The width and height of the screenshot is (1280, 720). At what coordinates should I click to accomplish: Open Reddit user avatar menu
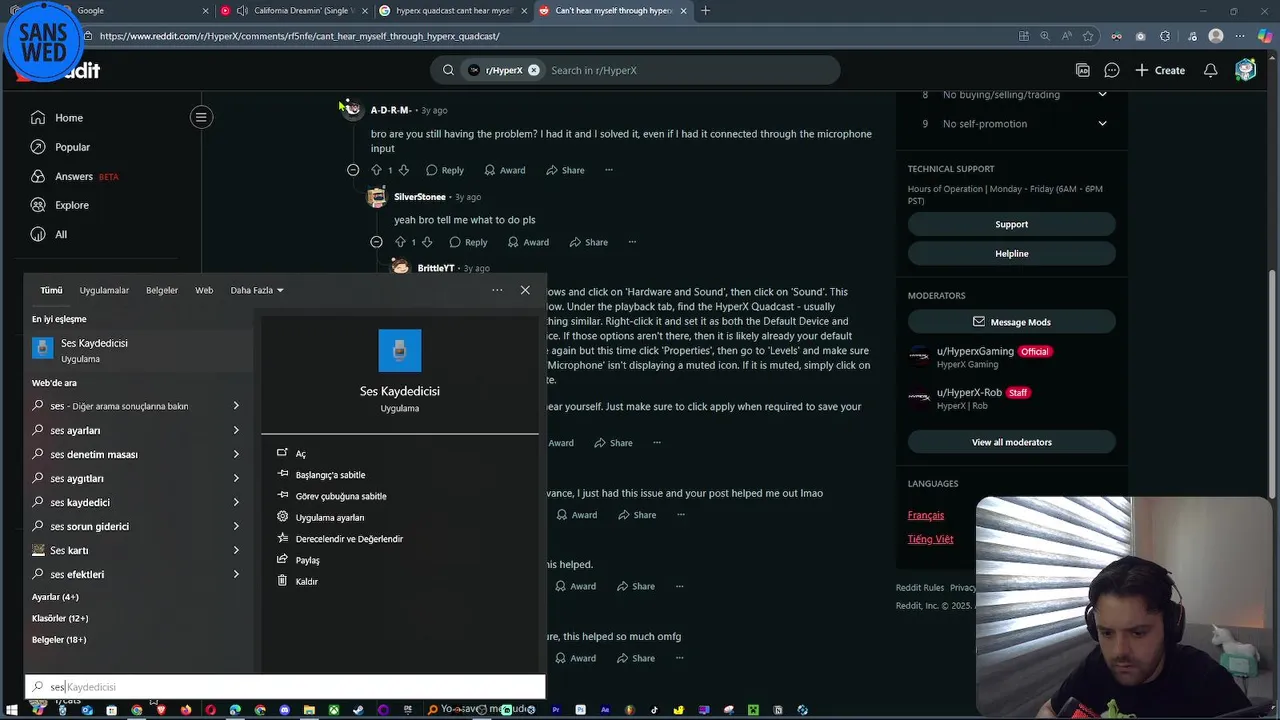(x=1245, y=70)
